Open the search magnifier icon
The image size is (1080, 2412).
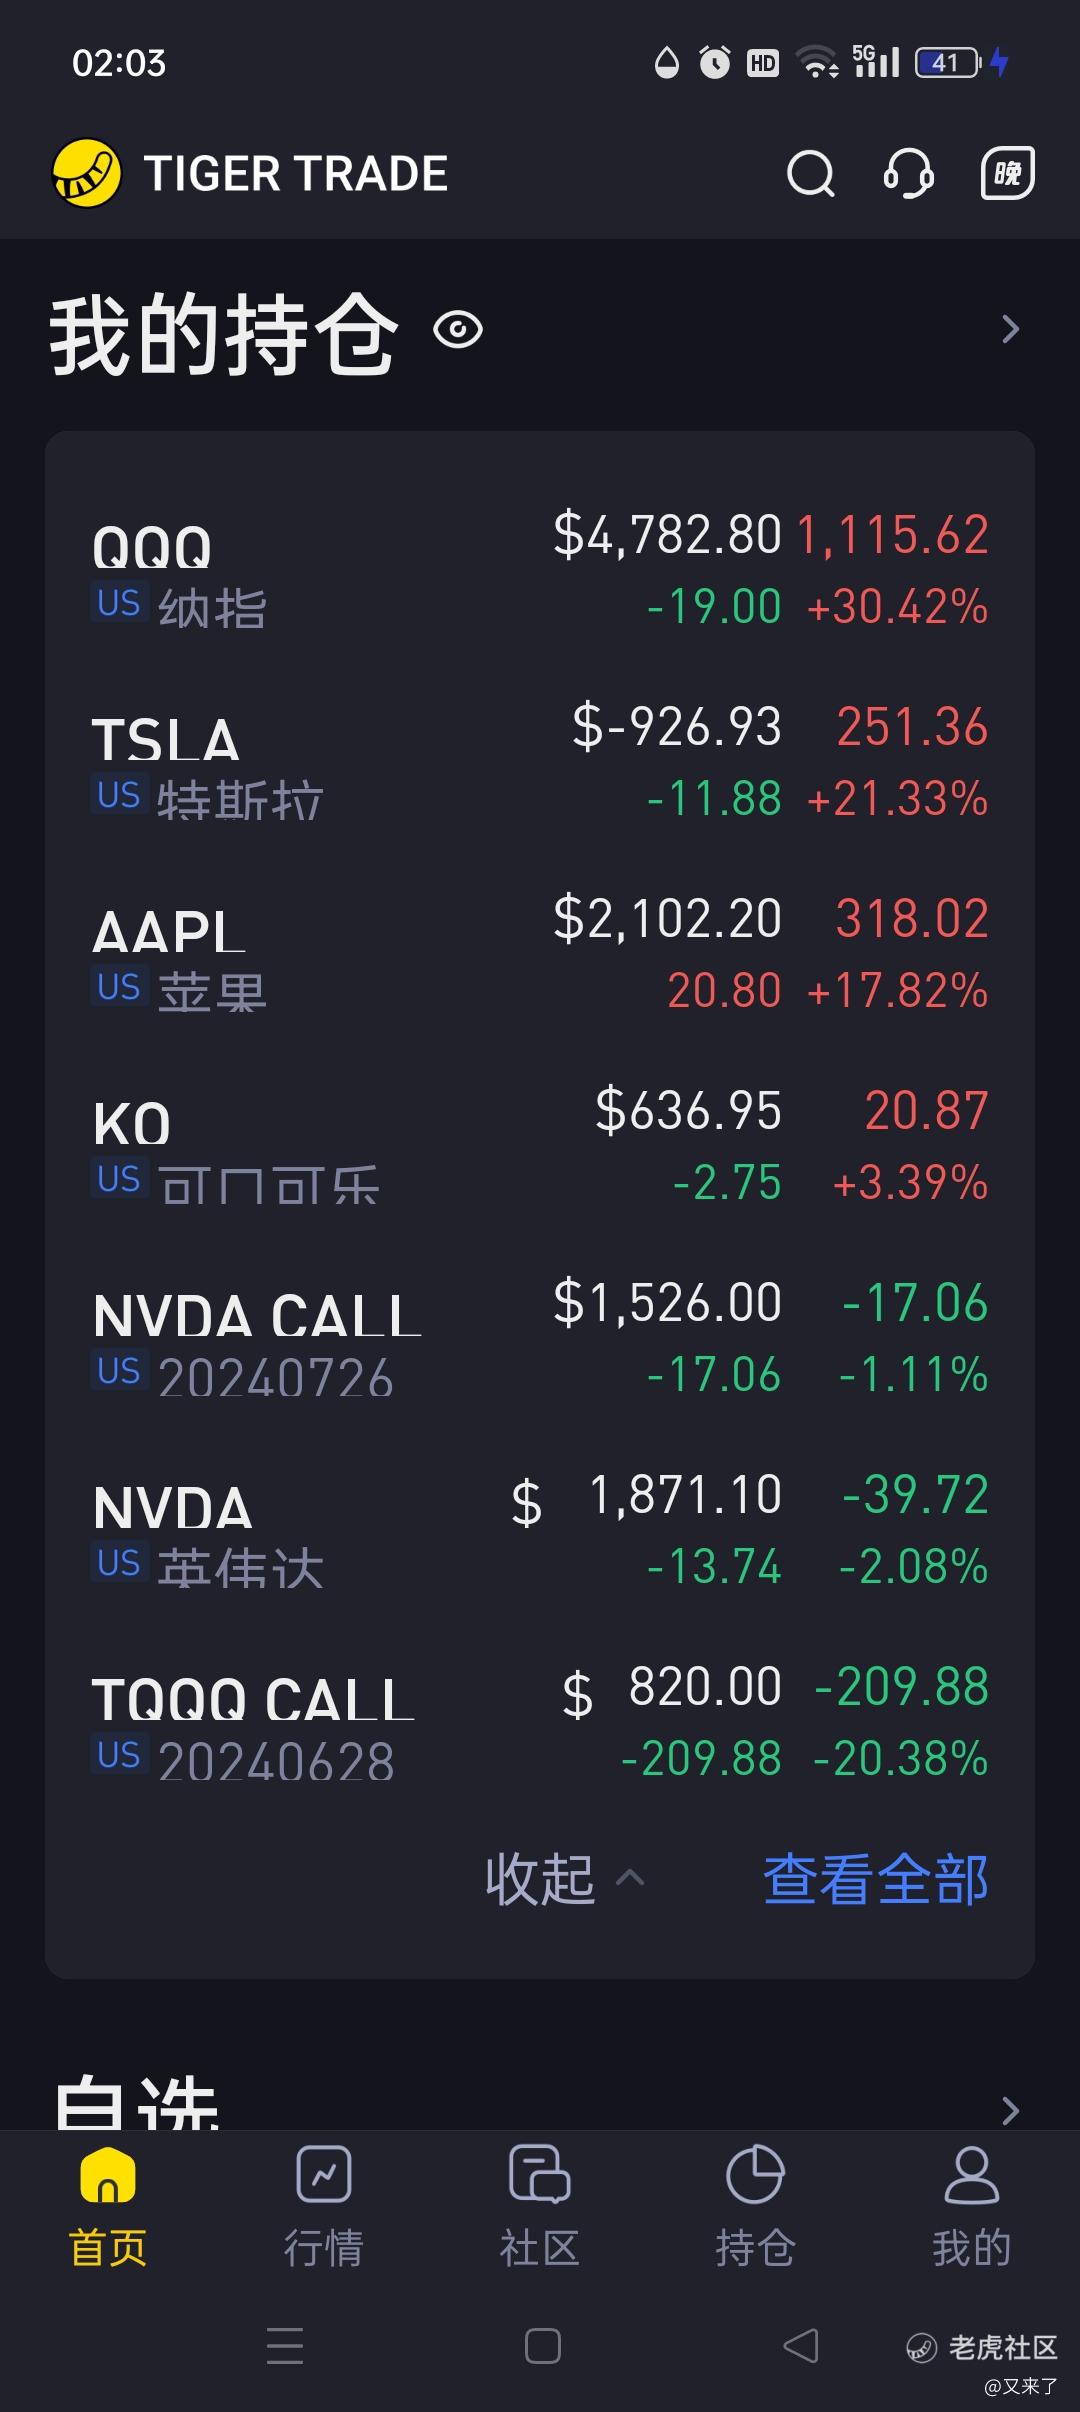810,174
